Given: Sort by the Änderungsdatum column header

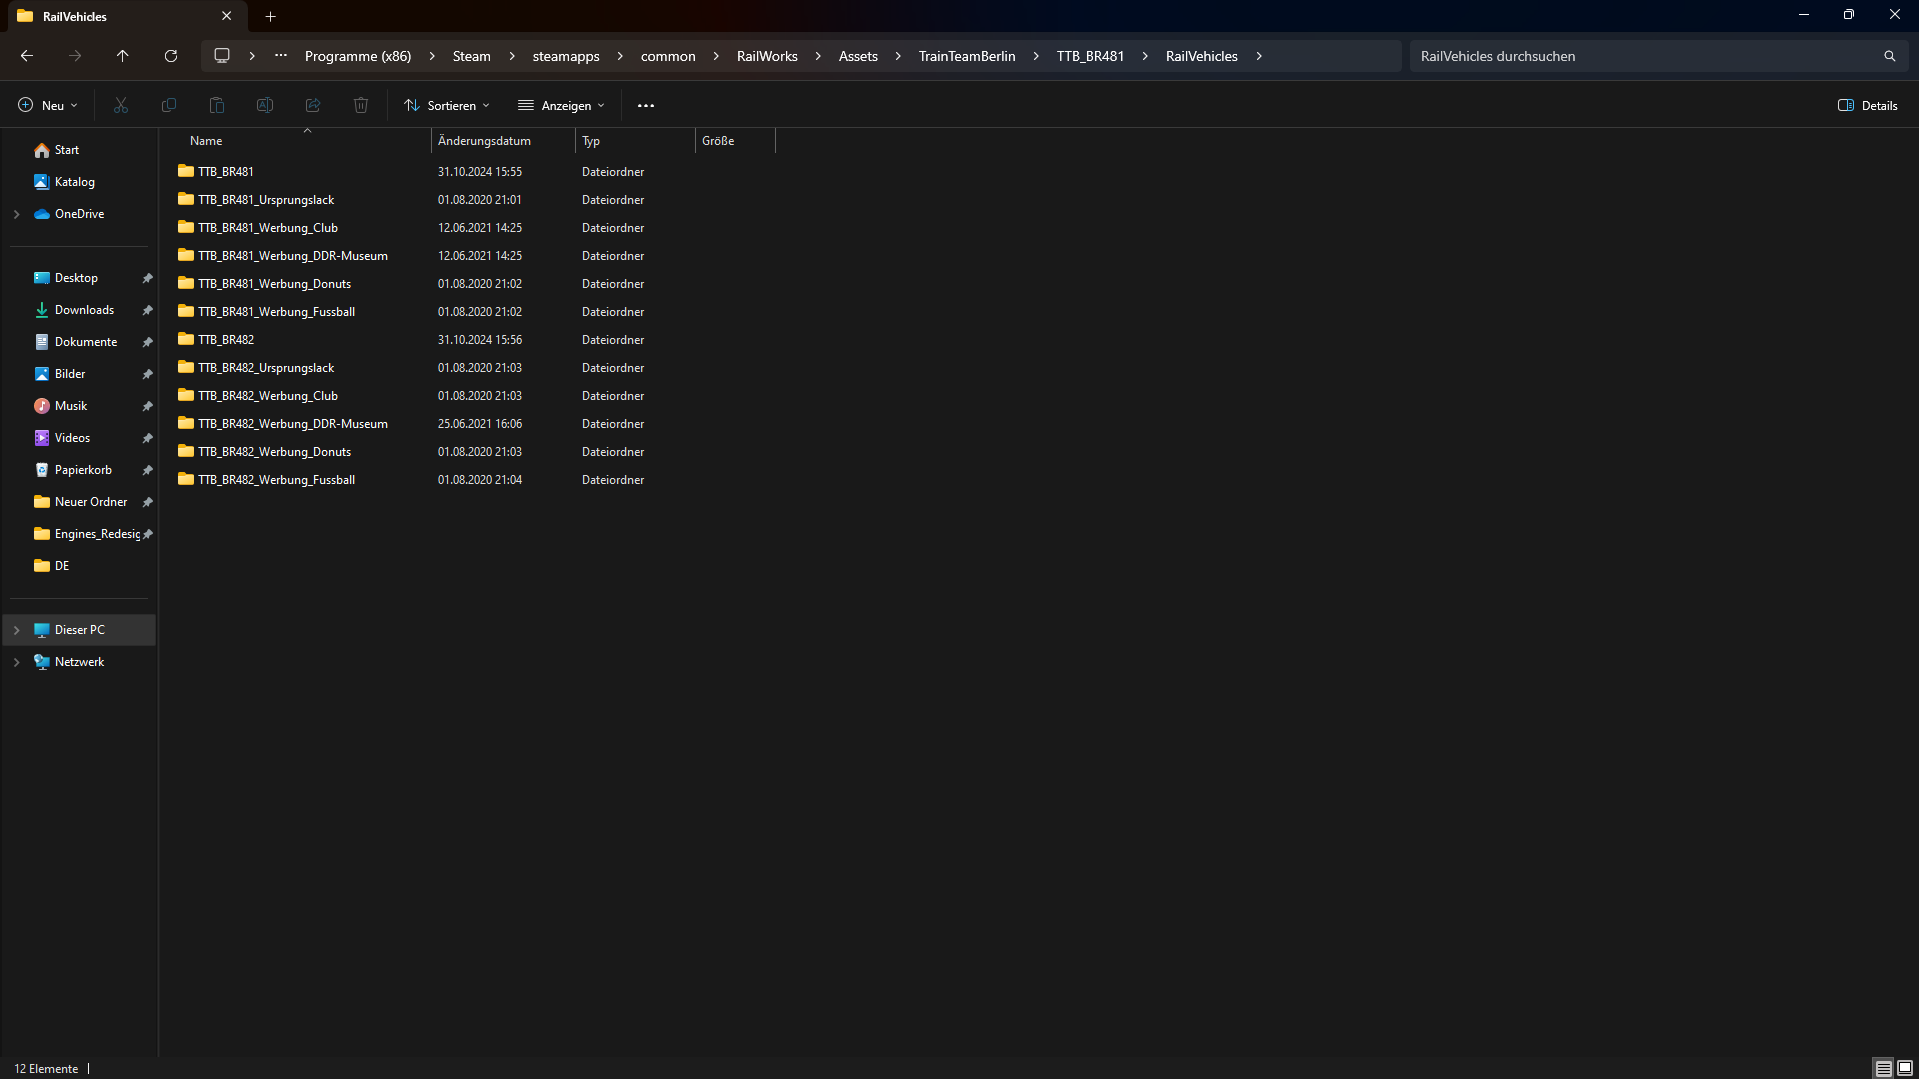Looking at the screenshot, I should [503, 141].
